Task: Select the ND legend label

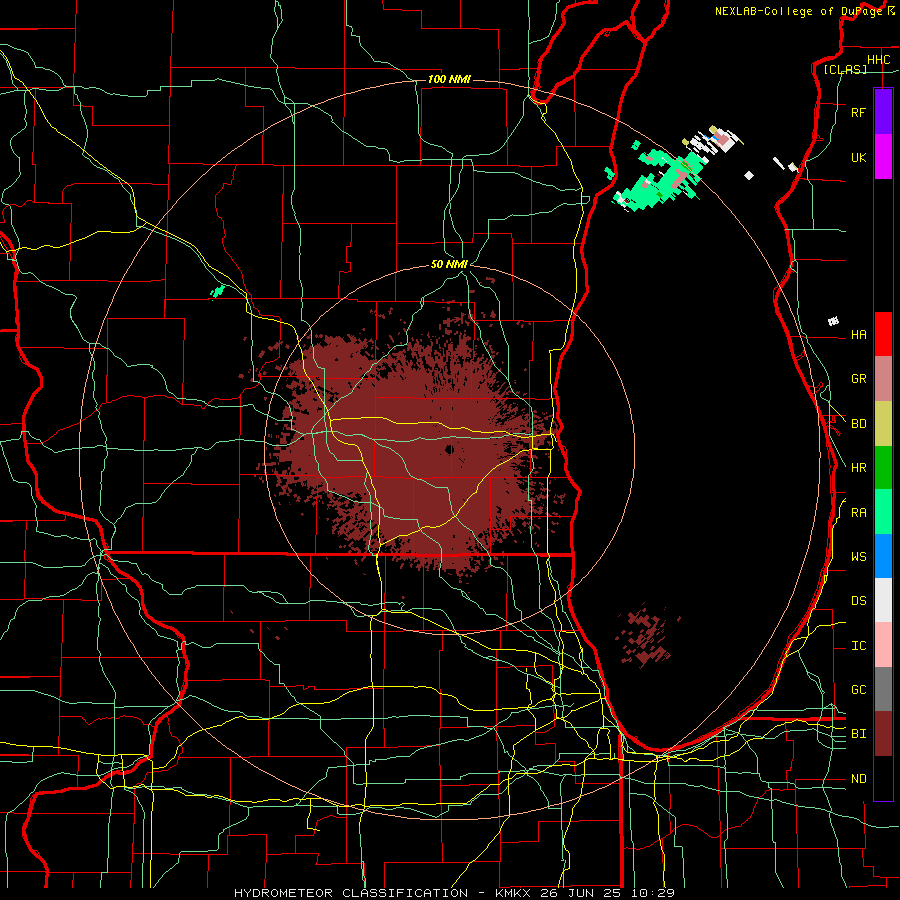Action: coord(858,779)
